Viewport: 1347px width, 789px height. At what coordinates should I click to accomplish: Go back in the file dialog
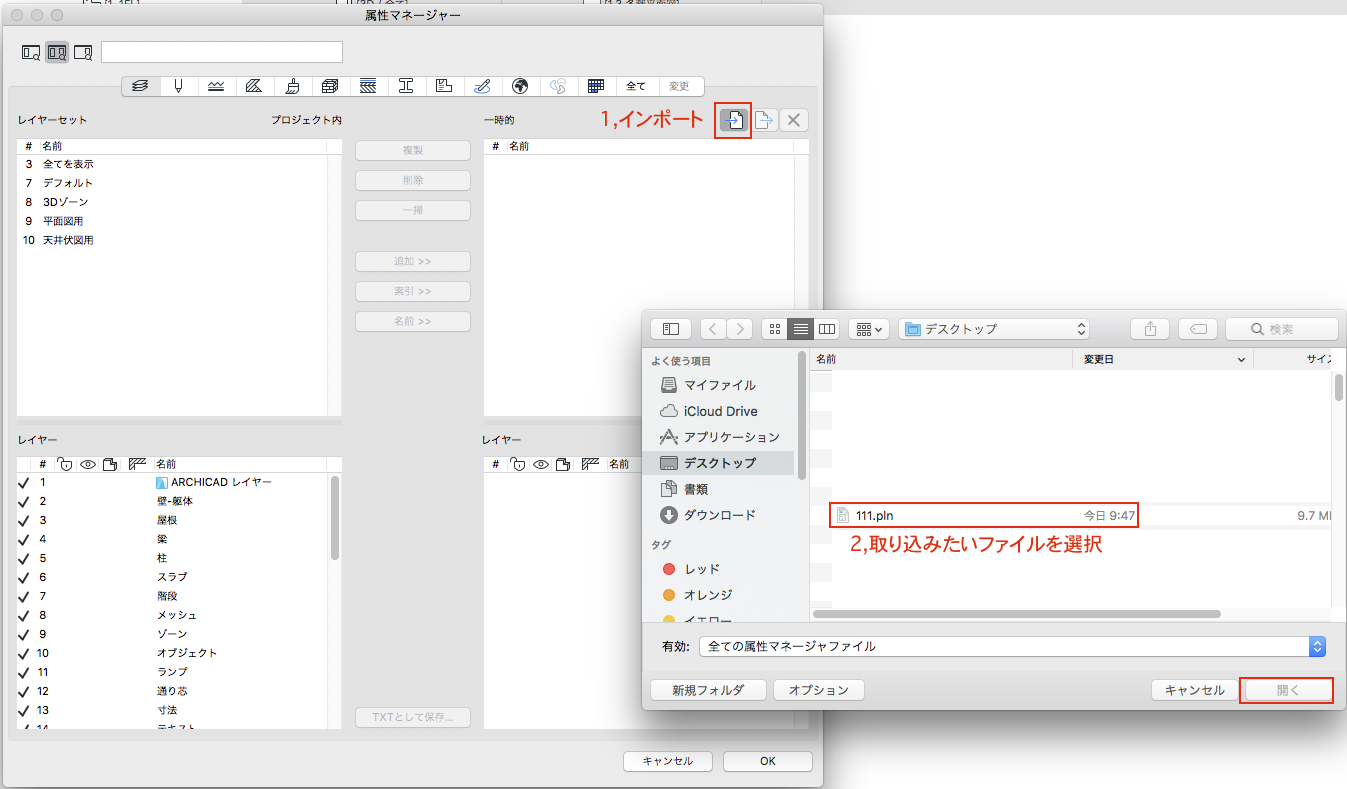pos(714,329)
